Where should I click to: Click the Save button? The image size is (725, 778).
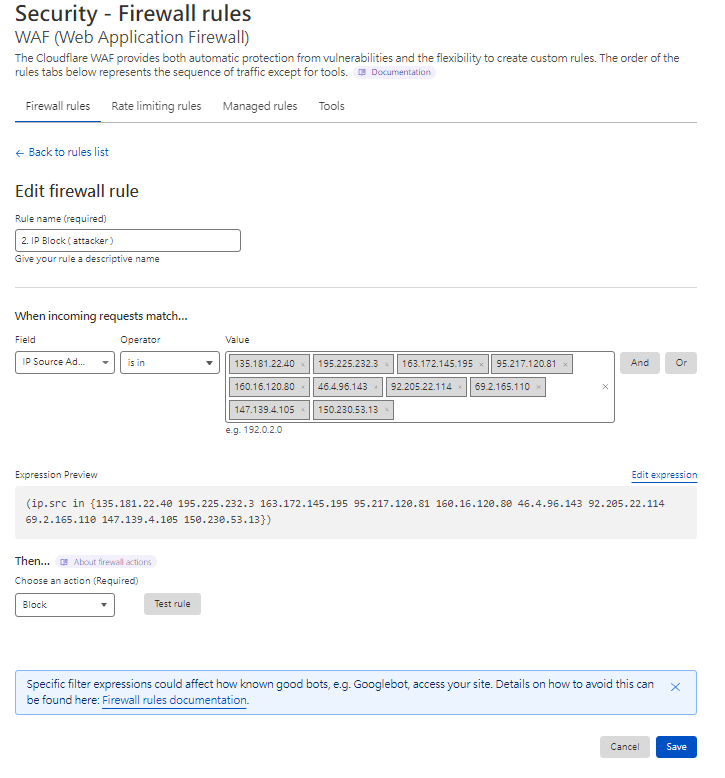click(676, 747)
